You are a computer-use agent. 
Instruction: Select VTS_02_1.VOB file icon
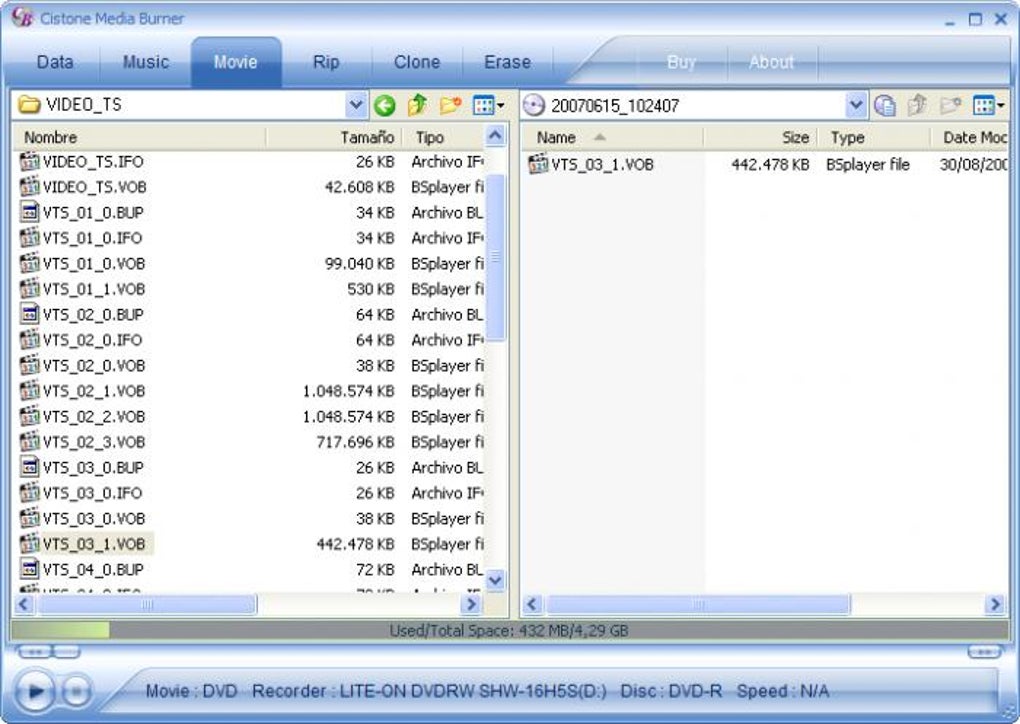(29, 391)
